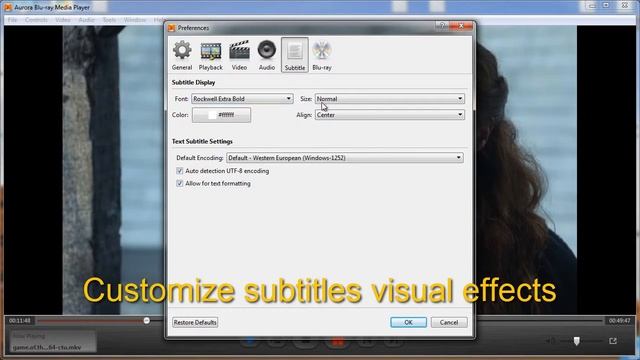Switch to the Audio preferences tab
Image resolution: width=640 pixels, height=360 pixels.
click(267, 55)
